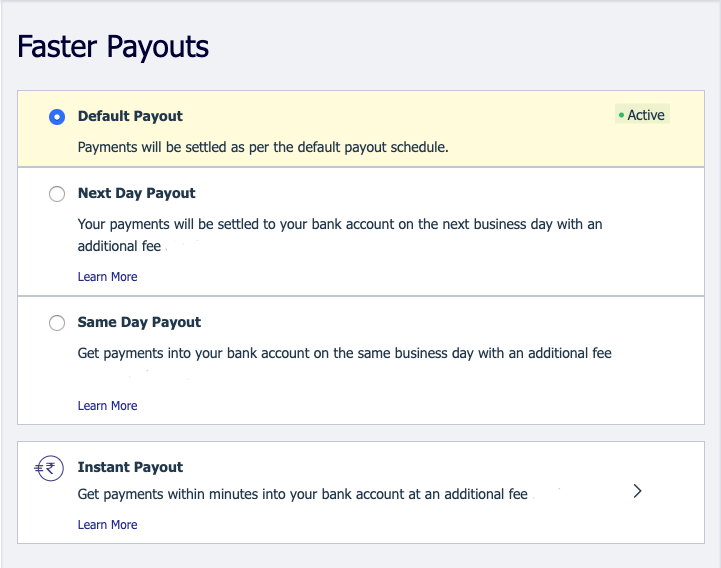Click the default payout schedule description text
The width and height of the screenshot is (721, 568).
(262, 147)
